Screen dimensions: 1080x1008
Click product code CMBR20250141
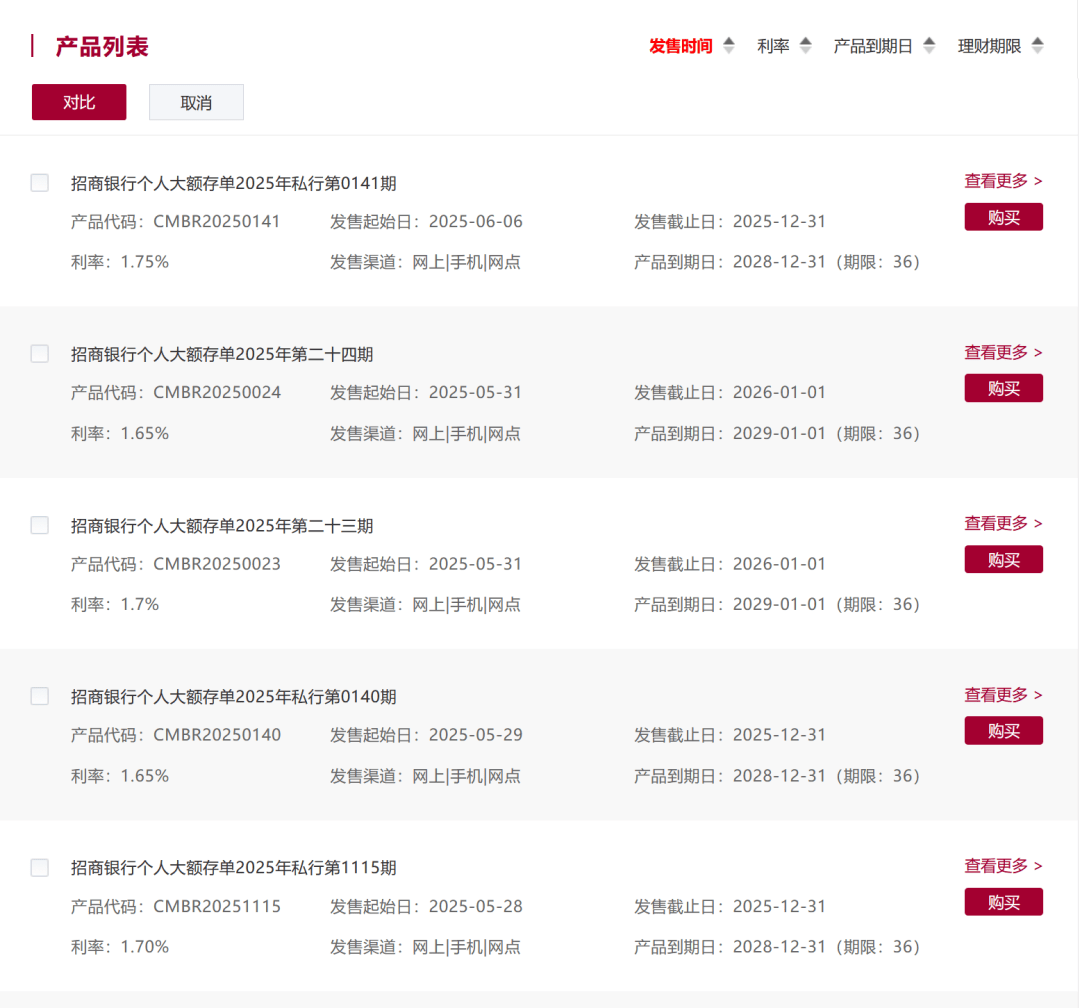coord(216,221)
